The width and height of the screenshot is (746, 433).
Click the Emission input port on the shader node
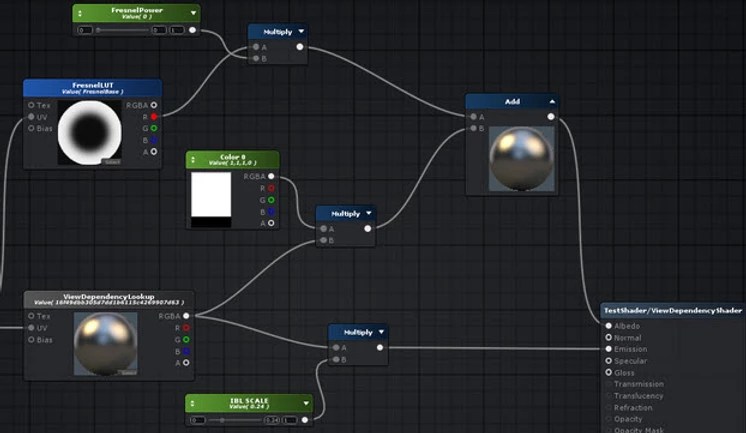click(x=608, y=349)
